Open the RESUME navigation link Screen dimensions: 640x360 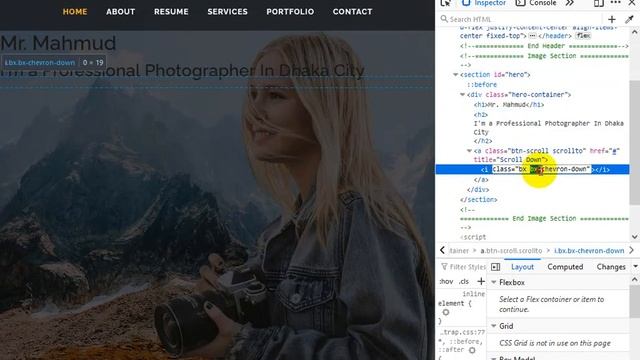point(171,12)
